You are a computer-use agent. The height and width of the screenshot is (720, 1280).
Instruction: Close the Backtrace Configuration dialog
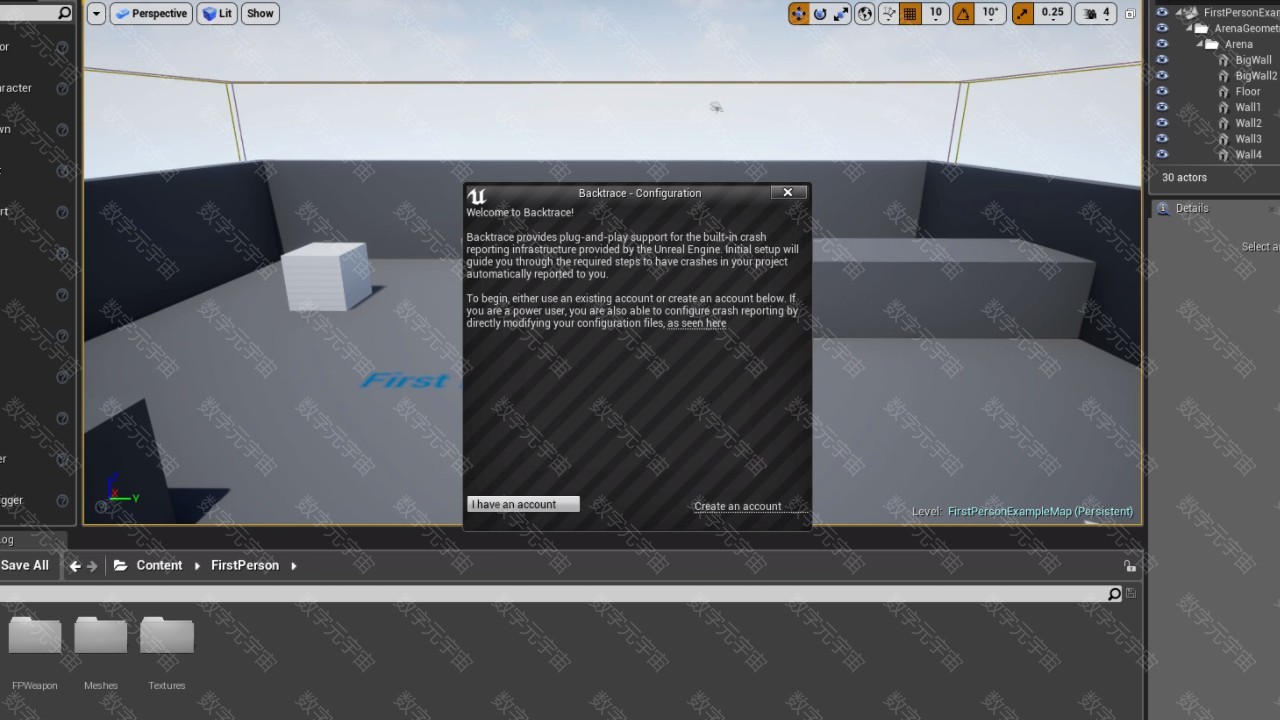coord(788,192)
